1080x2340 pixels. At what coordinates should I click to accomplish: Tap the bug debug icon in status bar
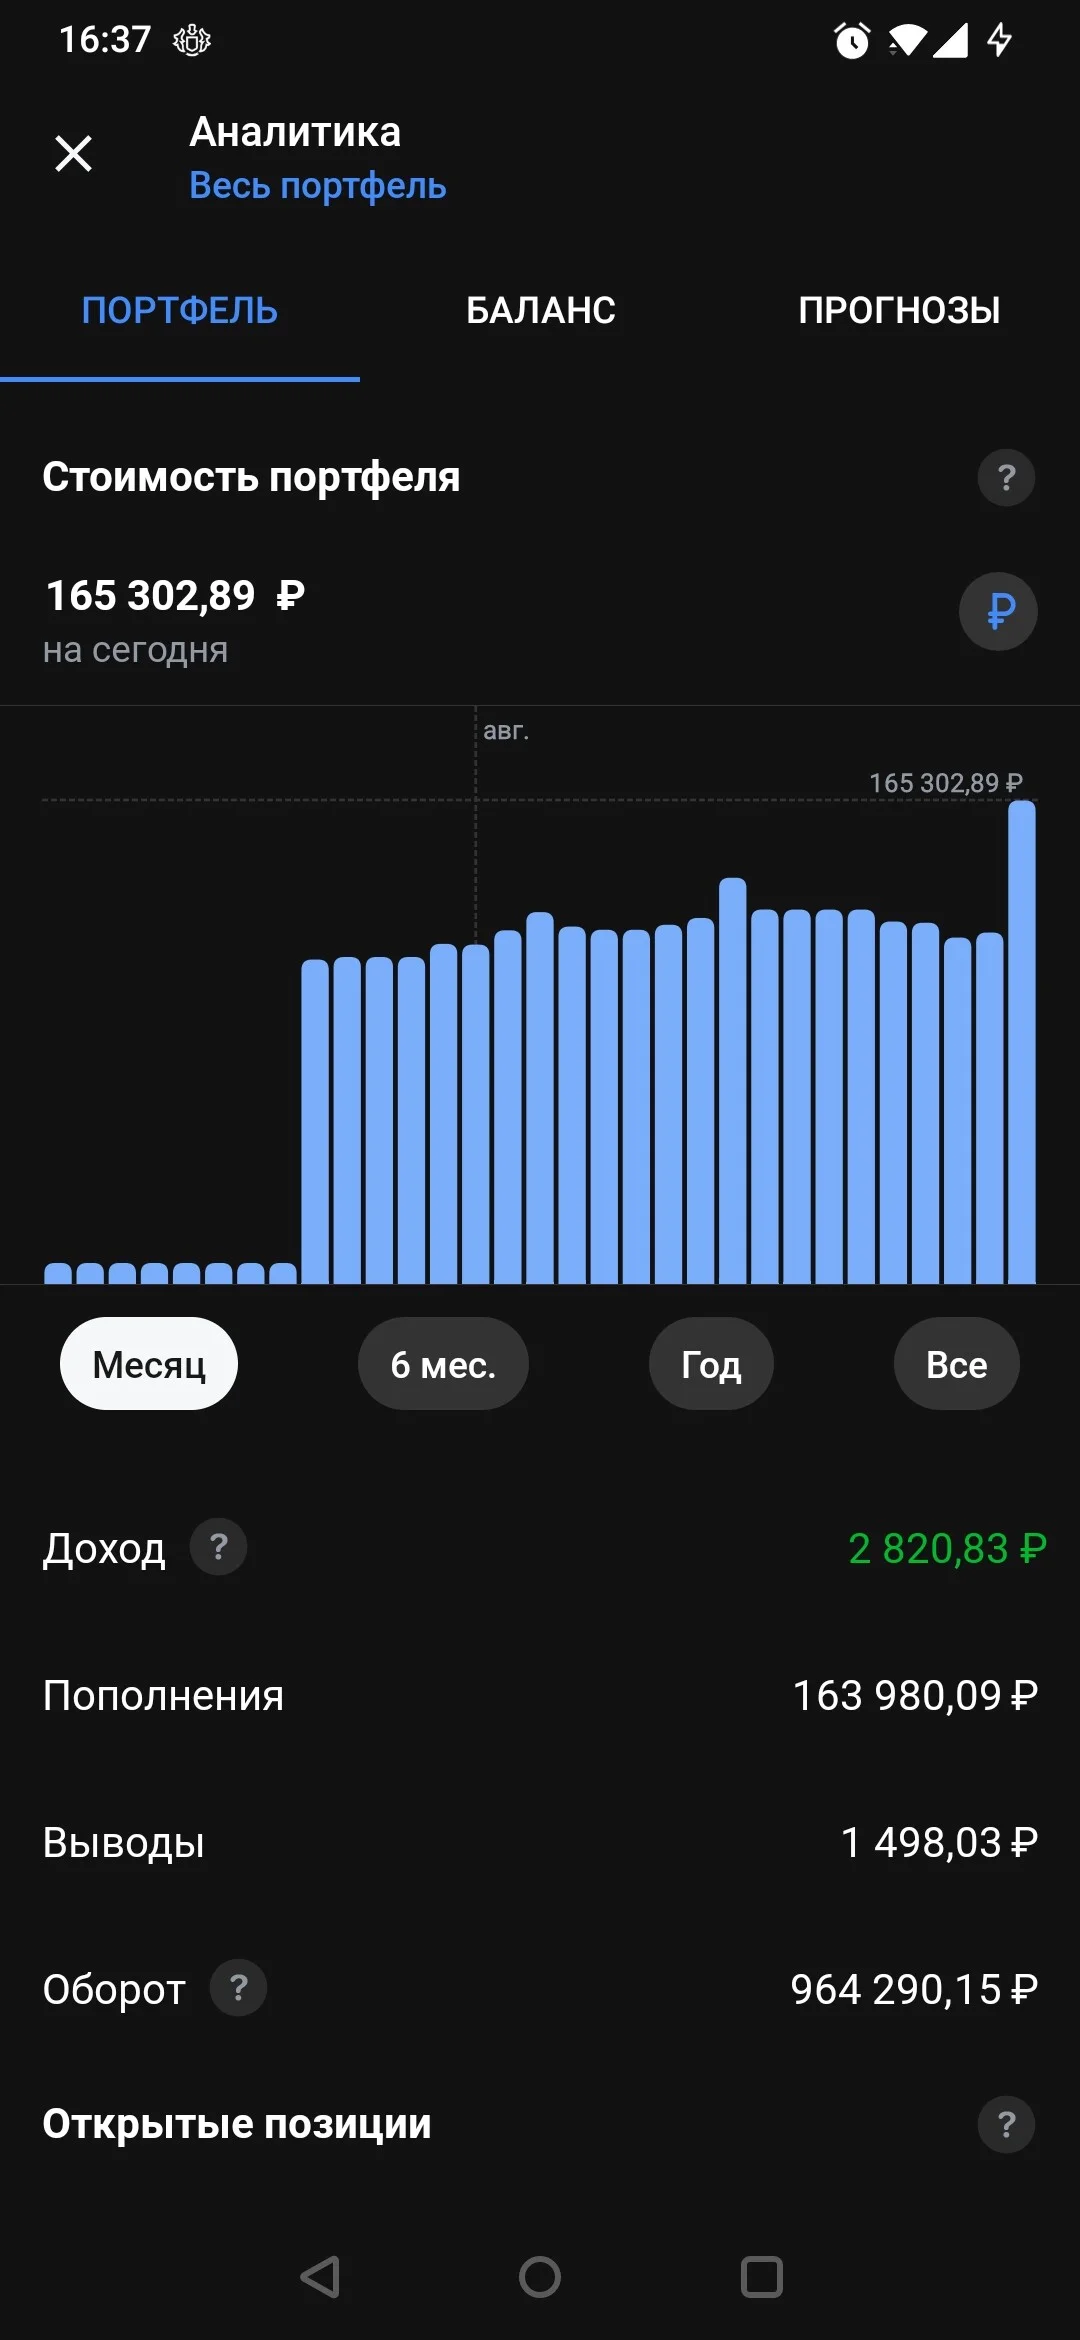pos(192,40)
